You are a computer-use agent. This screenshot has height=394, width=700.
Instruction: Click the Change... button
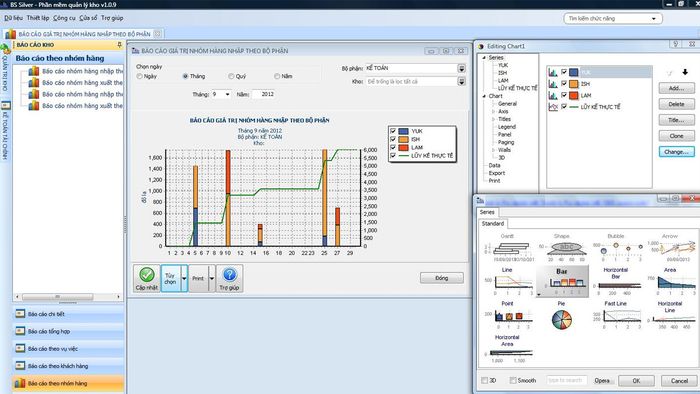[676, 152]
